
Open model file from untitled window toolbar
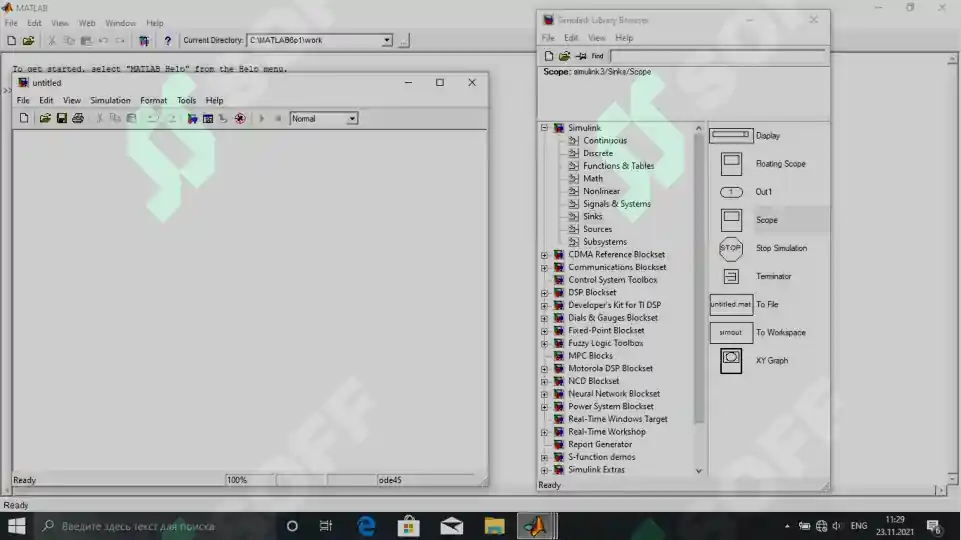pos(45,118)
